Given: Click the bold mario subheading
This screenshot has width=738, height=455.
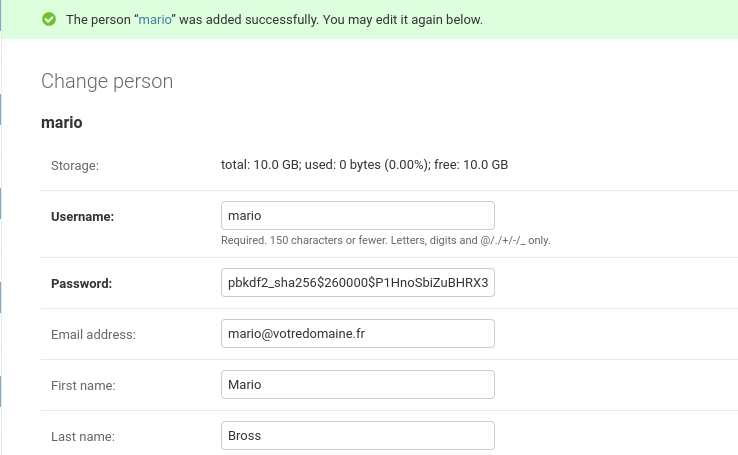Looking at the screenshot, I should pyautogui.click(x=62, y=122).
